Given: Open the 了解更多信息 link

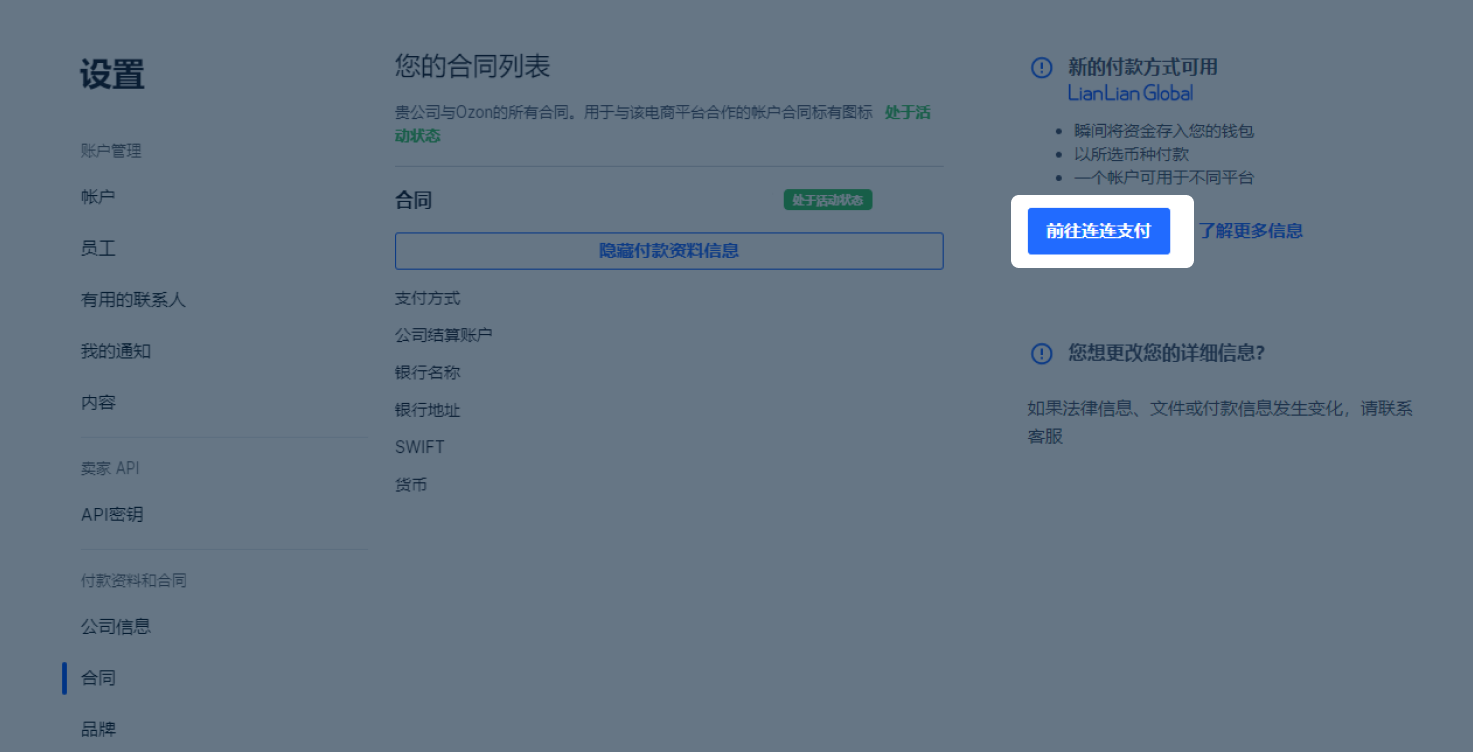Looking at the screenshot, I should (1251, 231).
